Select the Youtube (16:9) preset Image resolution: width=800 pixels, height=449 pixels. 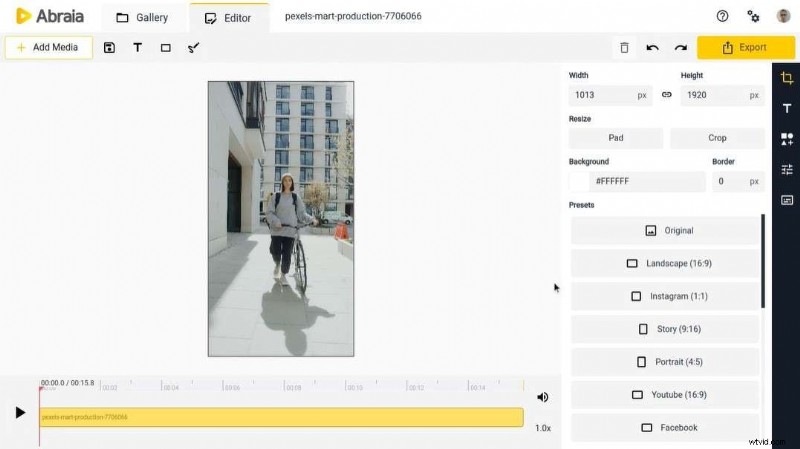tap(665, 395)
